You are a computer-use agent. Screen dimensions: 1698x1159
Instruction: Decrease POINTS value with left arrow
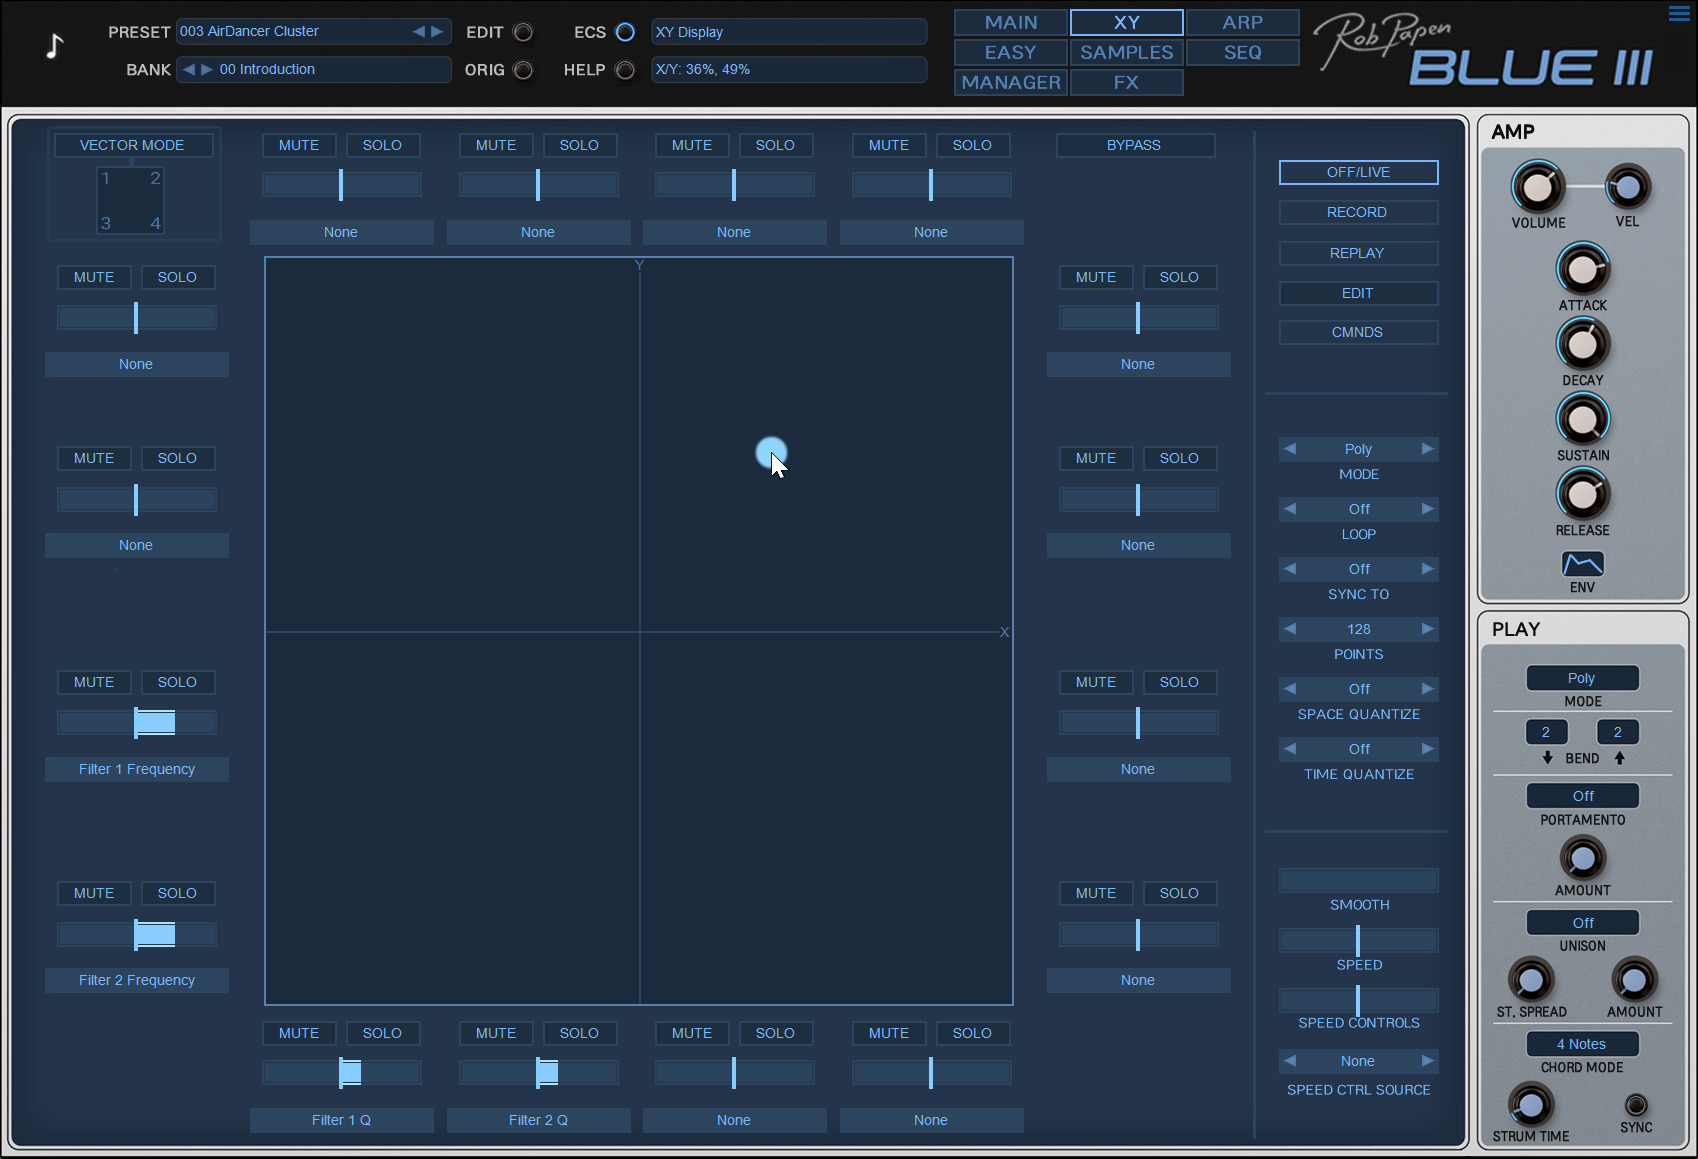(1290, 629)
